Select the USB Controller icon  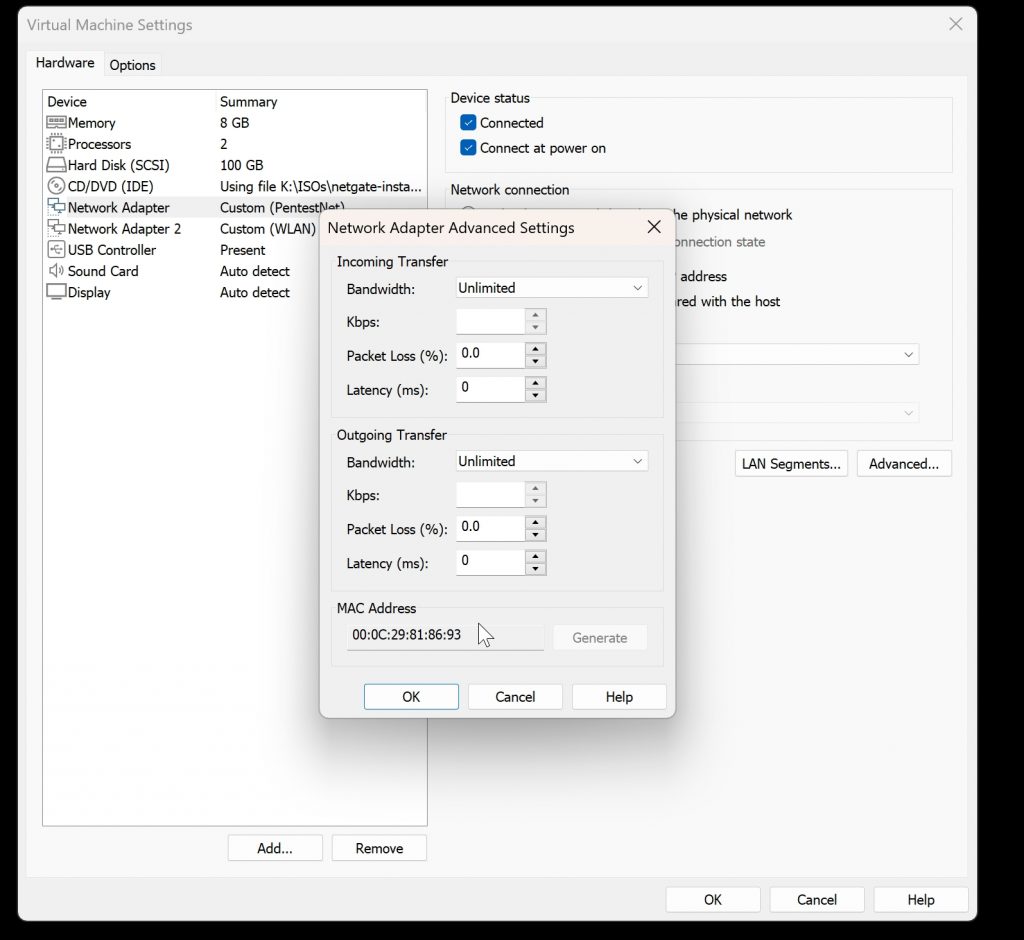coord(56,250)
